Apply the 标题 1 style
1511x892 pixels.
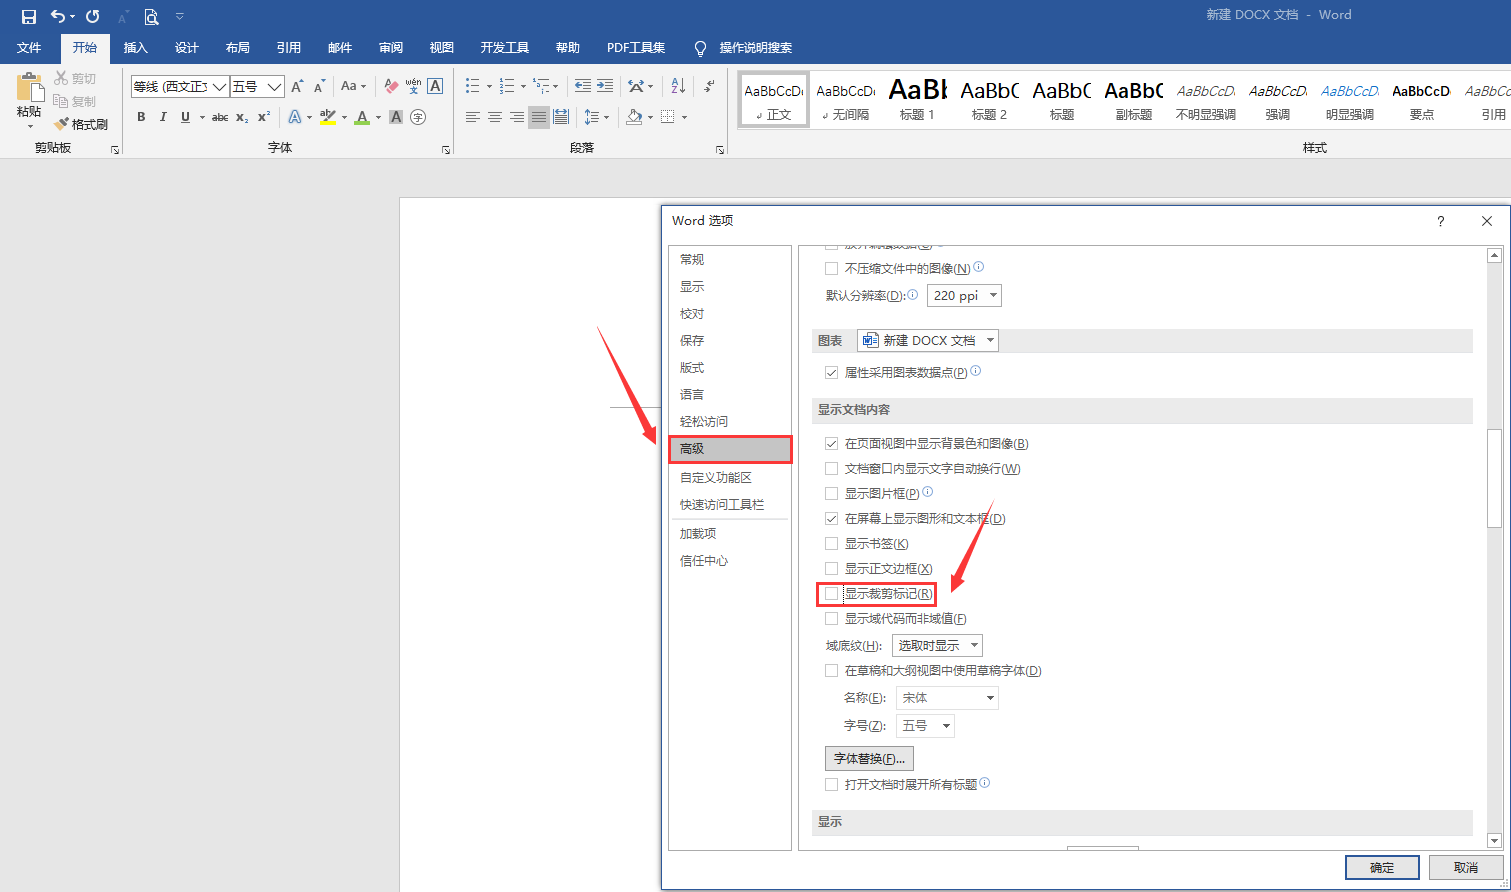coord(917,100)
